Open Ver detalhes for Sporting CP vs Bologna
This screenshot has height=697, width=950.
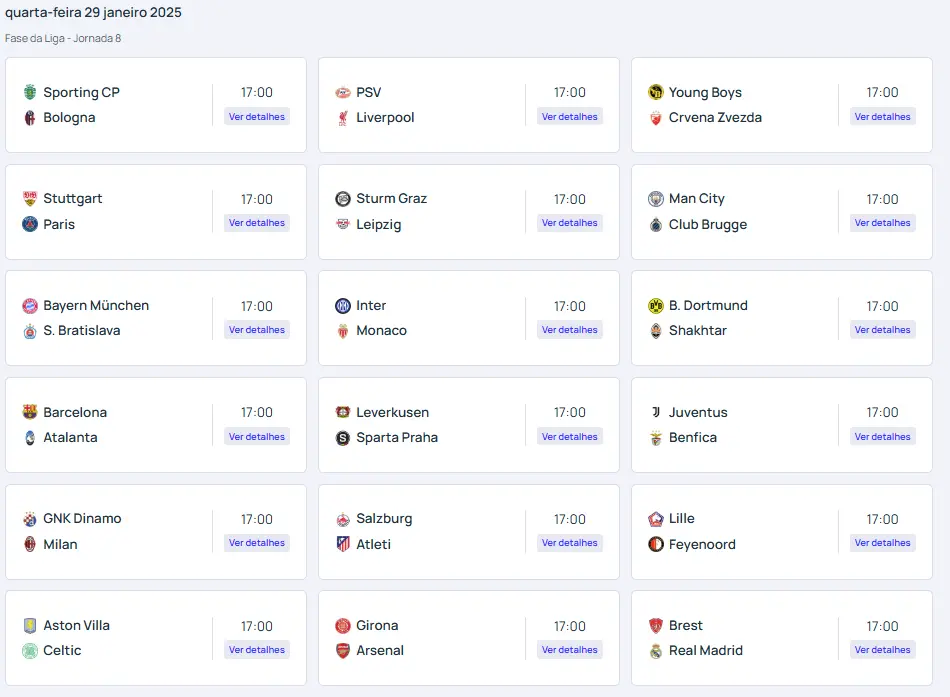257,117
